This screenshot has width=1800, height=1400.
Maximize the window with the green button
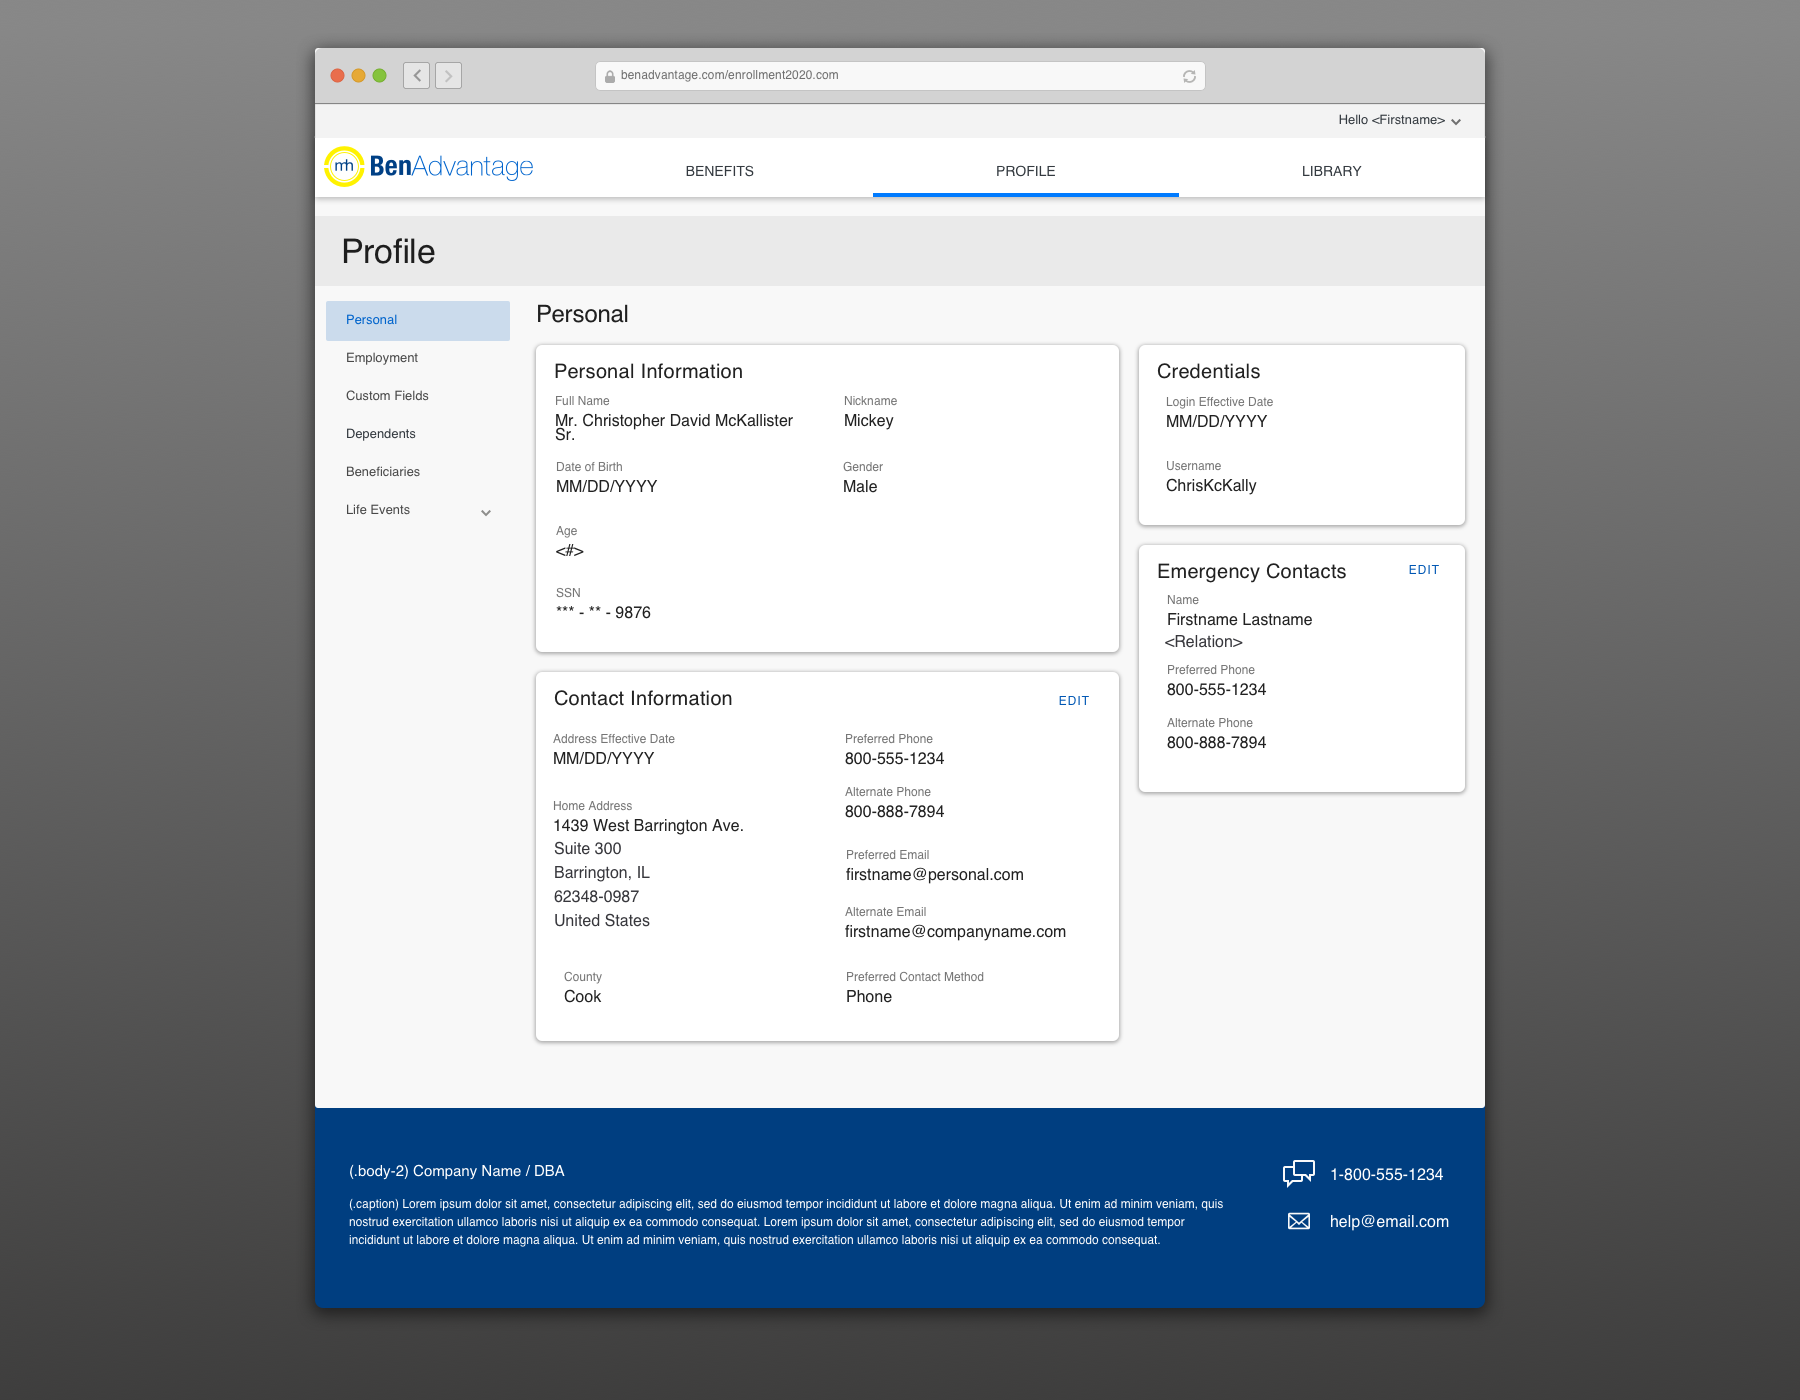click(x=380, y=75)
